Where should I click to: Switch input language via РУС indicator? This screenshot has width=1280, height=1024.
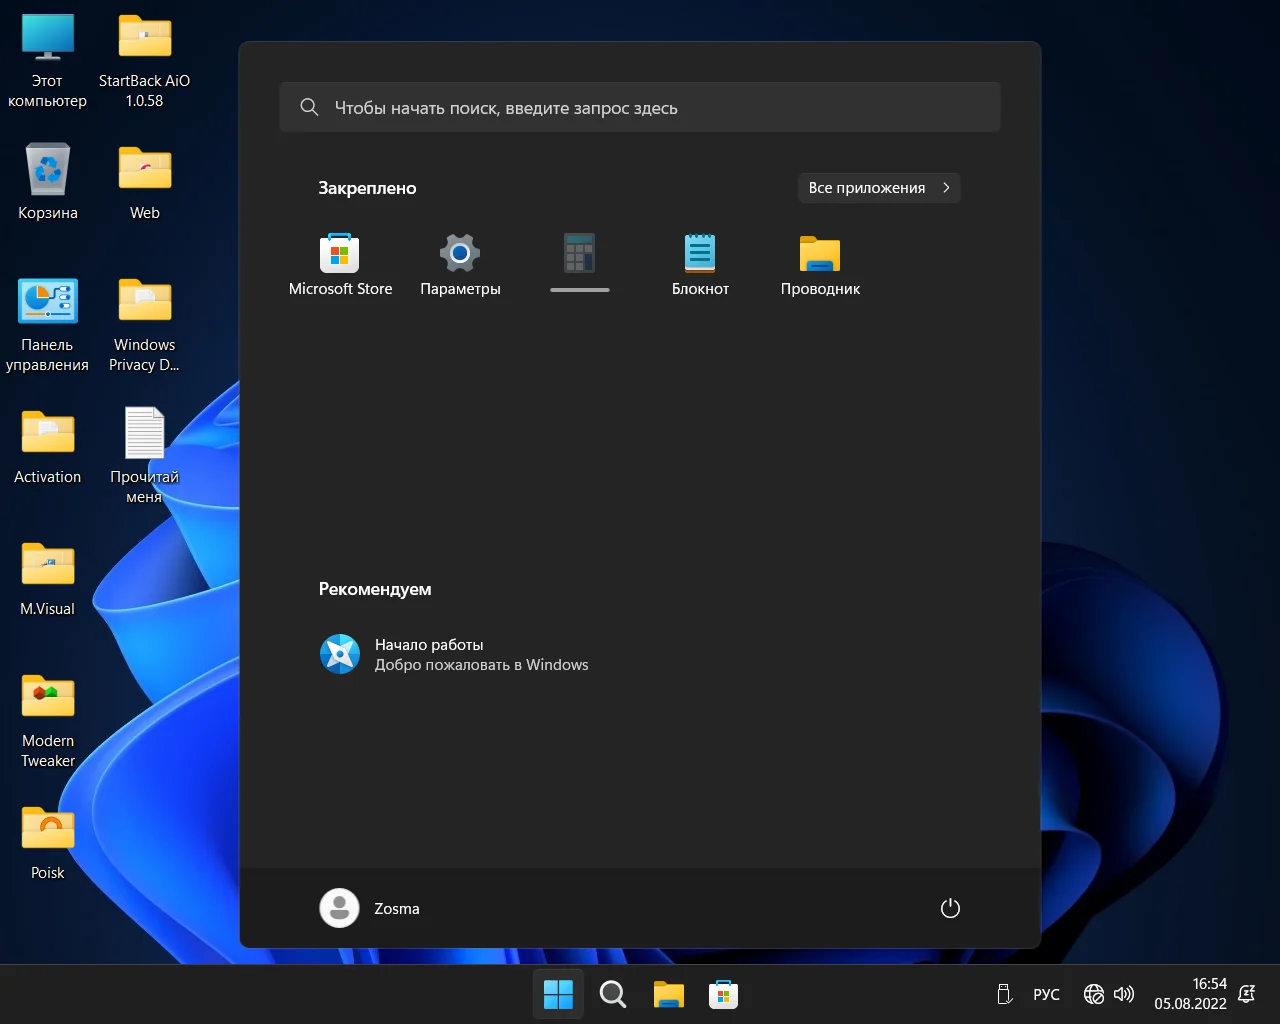1046,994
